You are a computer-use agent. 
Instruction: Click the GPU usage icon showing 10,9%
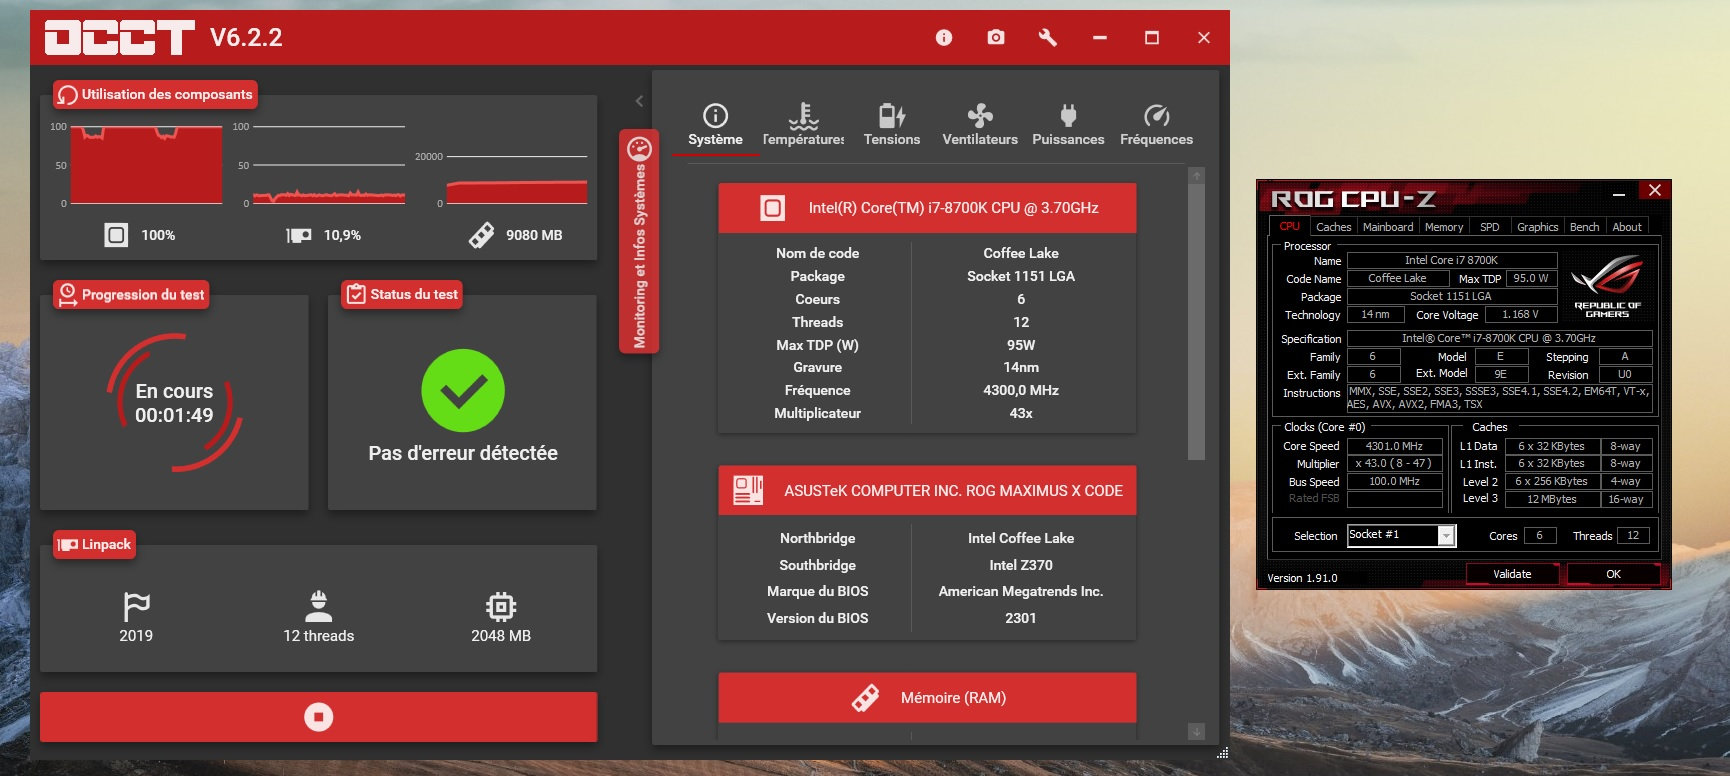299,235
